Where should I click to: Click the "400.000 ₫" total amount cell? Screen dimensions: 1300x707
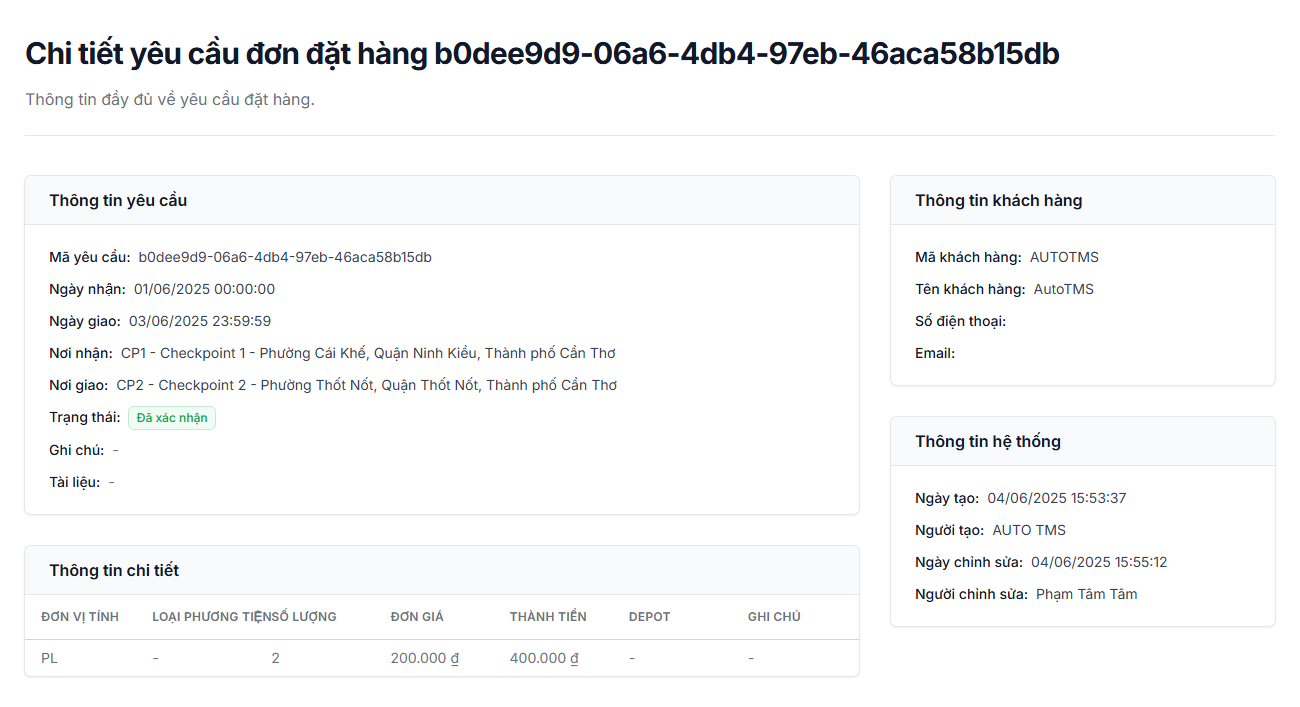(544, 658)
